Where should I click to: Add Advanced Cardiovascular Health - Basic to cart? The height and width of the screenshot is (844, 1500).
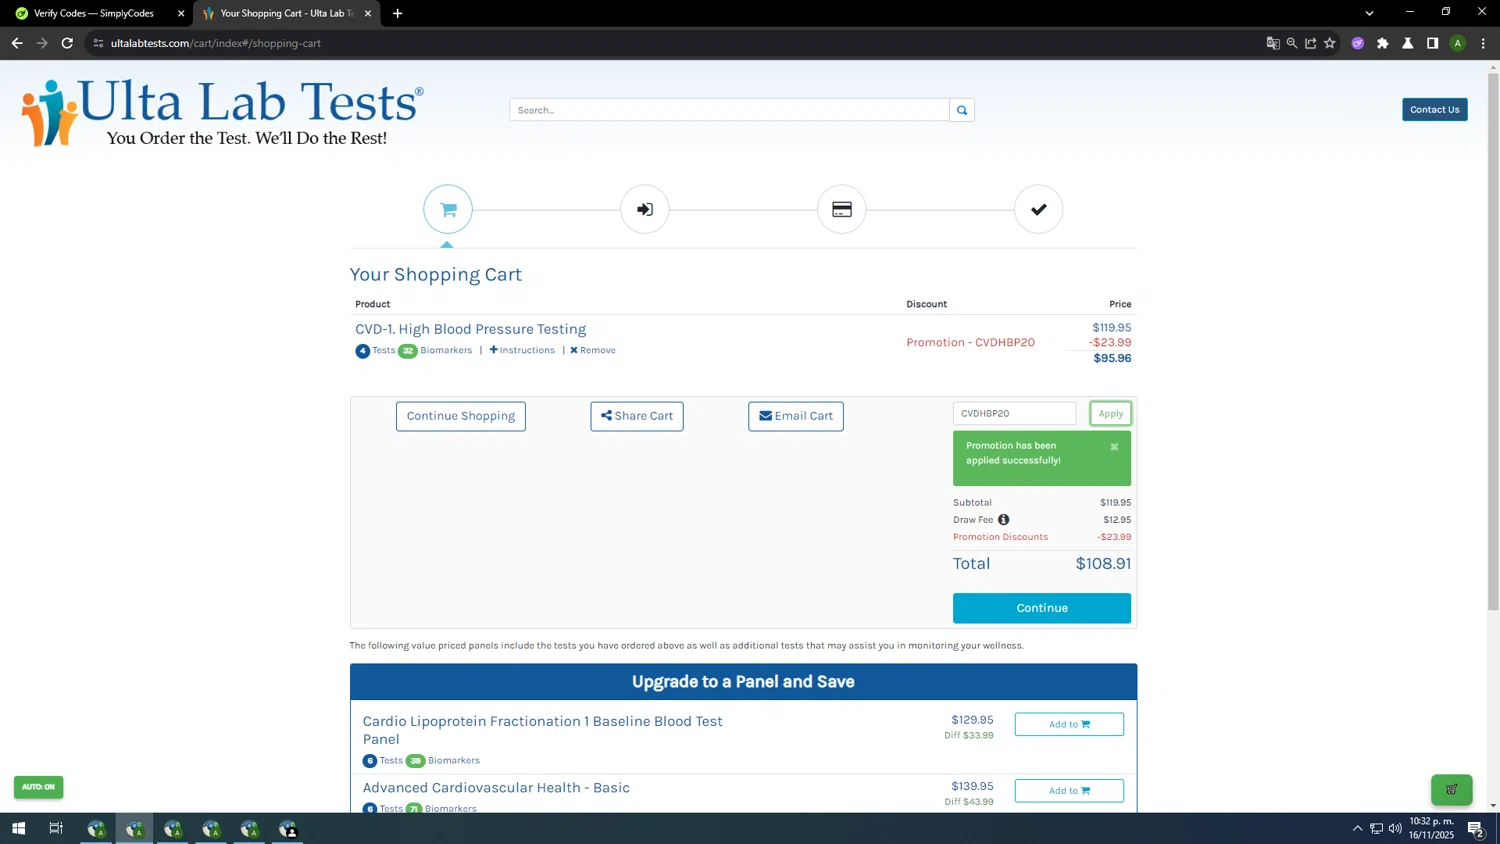point(1068,790)
